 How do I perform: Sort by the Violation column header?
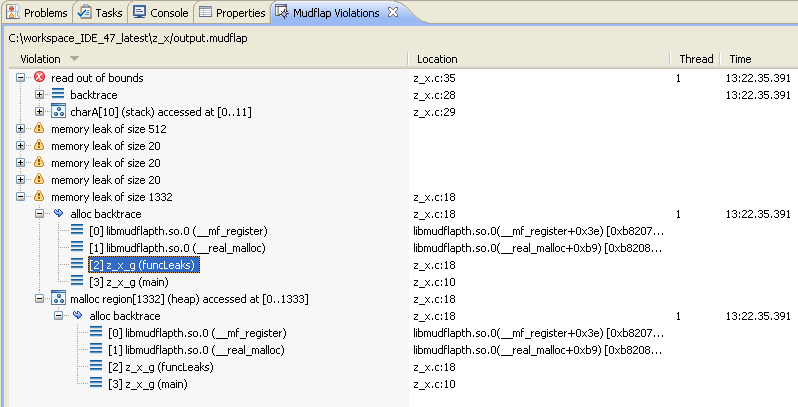coord(40,59)
